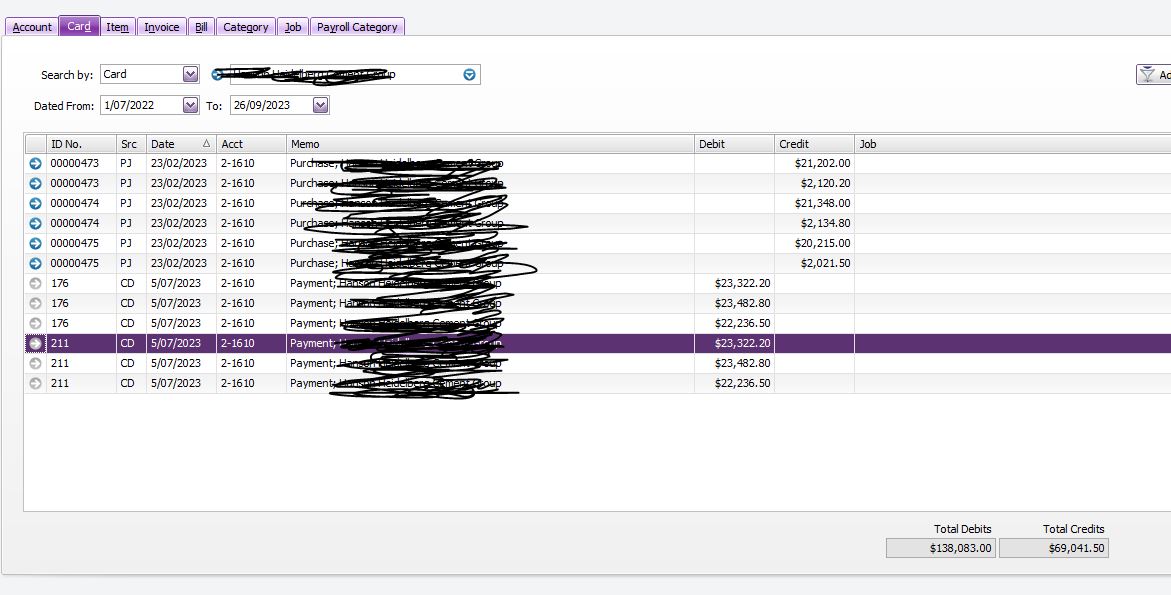Click grey arrow on ID 176 $23,322.20 row
This screenshot has width=1171, height=595.
[x=35, y=284]
